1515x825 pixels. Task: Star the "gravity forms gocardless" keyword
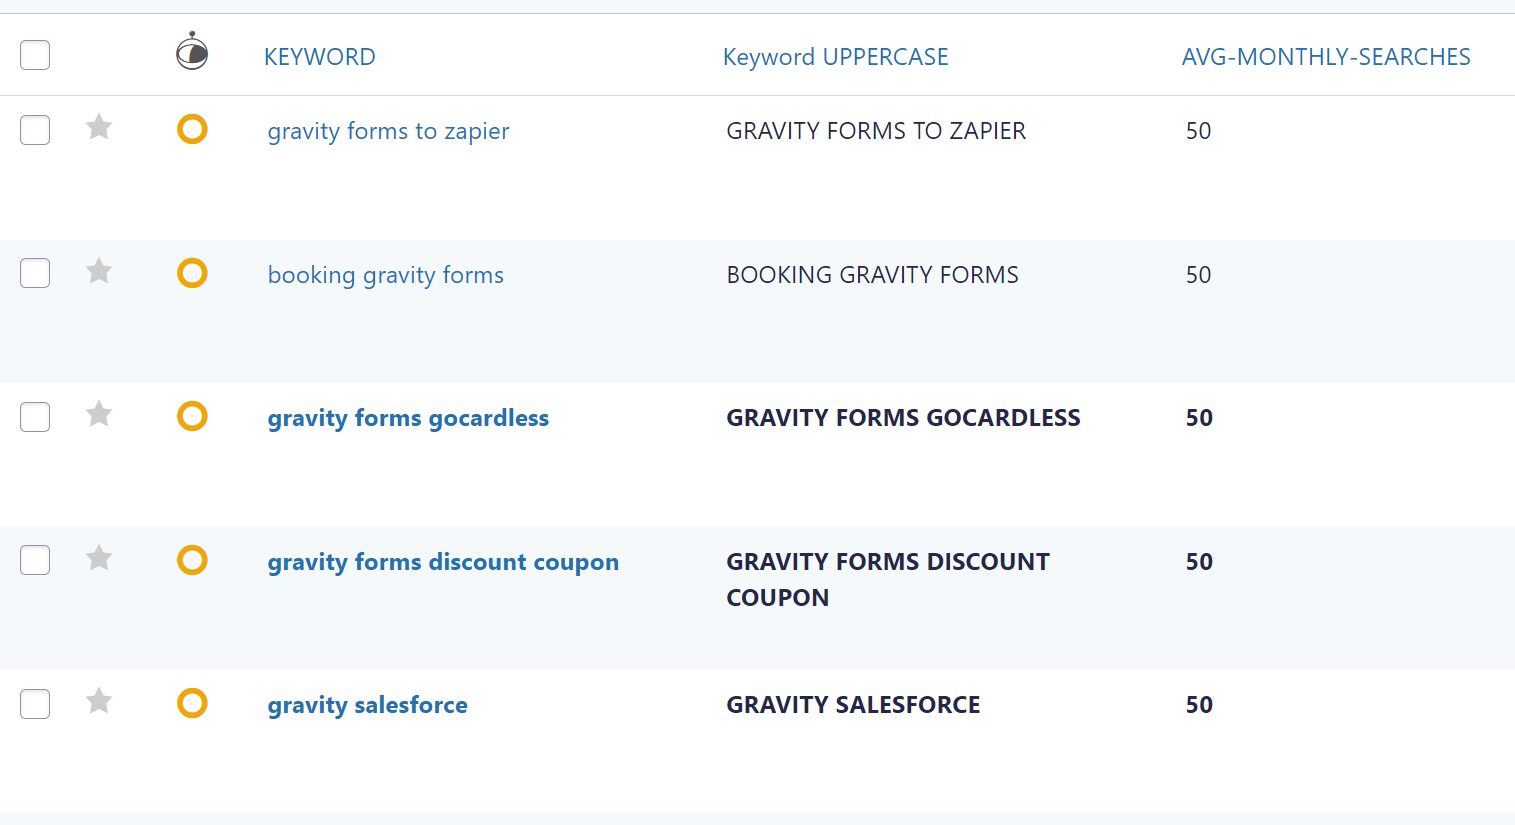[98, 414]
